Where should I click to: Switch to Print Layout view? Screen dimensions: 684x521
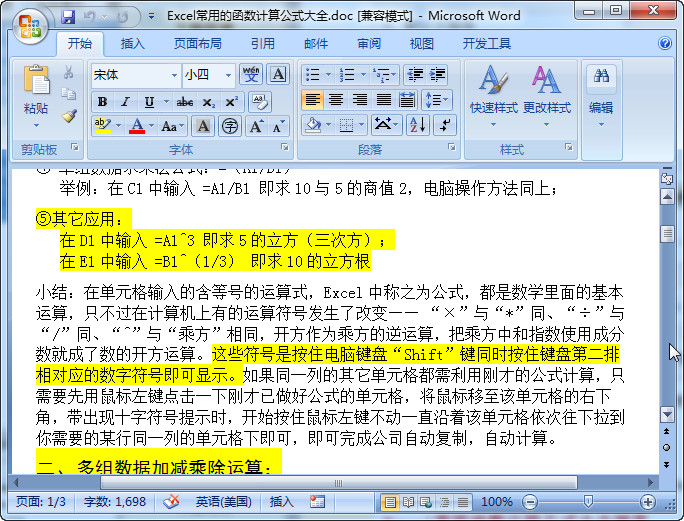[390, 502]
